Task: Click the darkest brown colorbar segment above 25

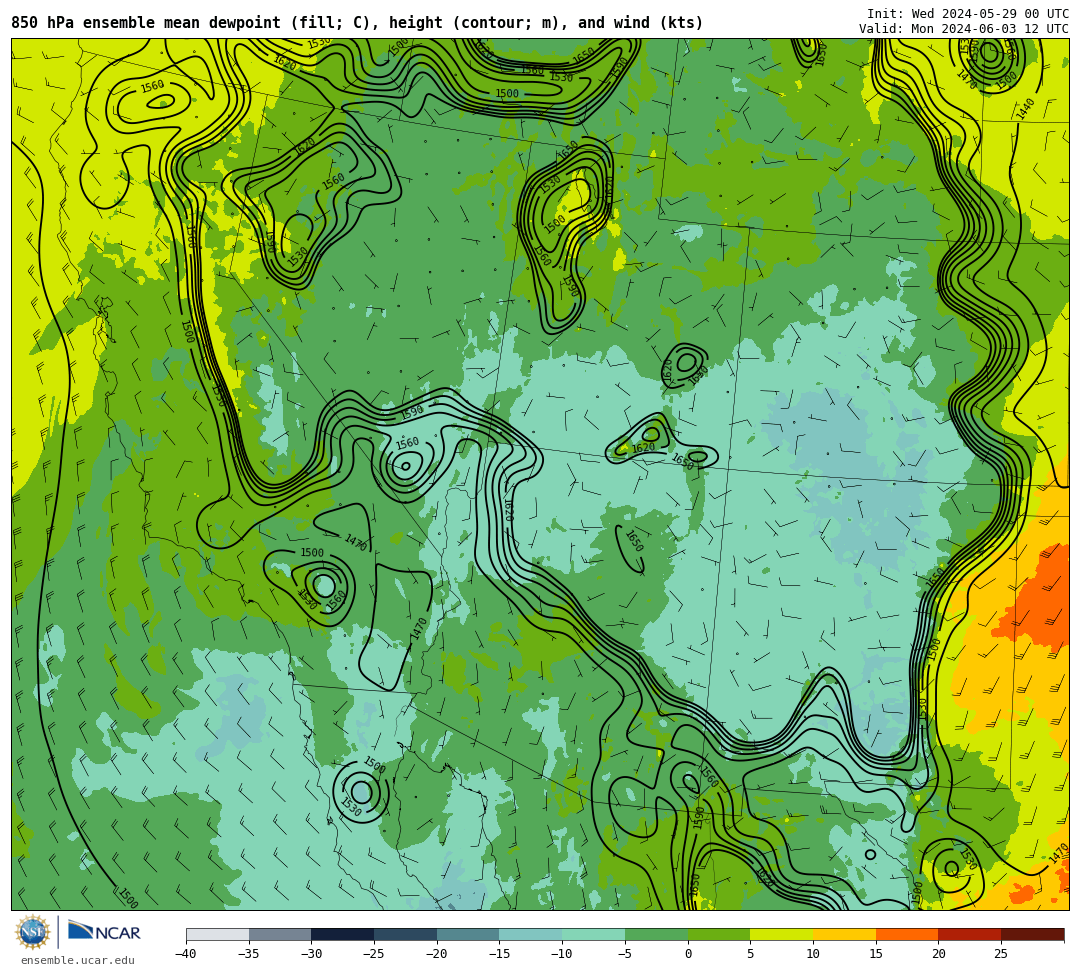Action: click(1032, 934)
